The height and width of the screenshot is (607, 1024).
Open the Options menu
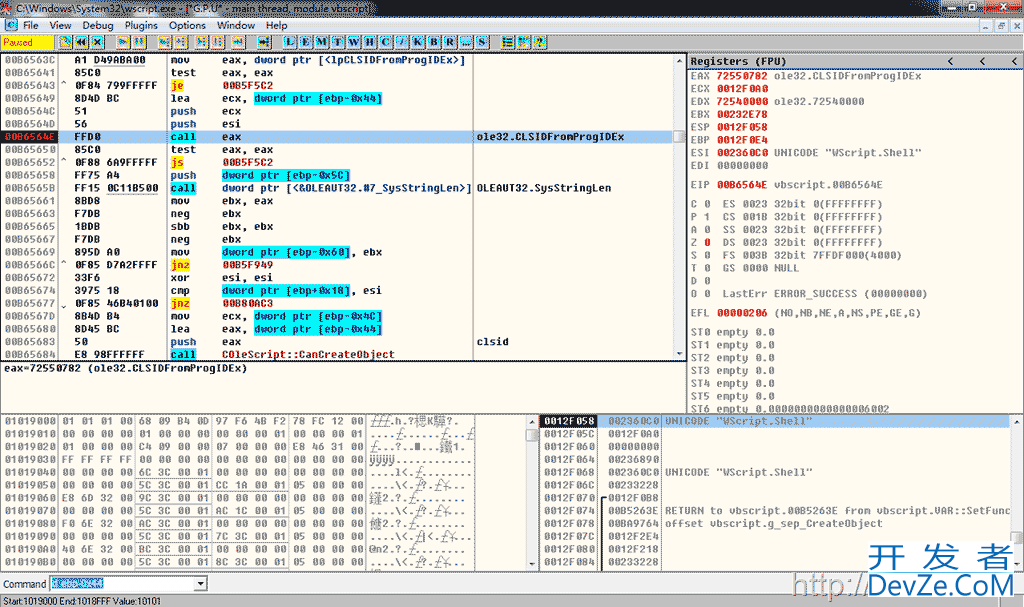pos(187,25)
